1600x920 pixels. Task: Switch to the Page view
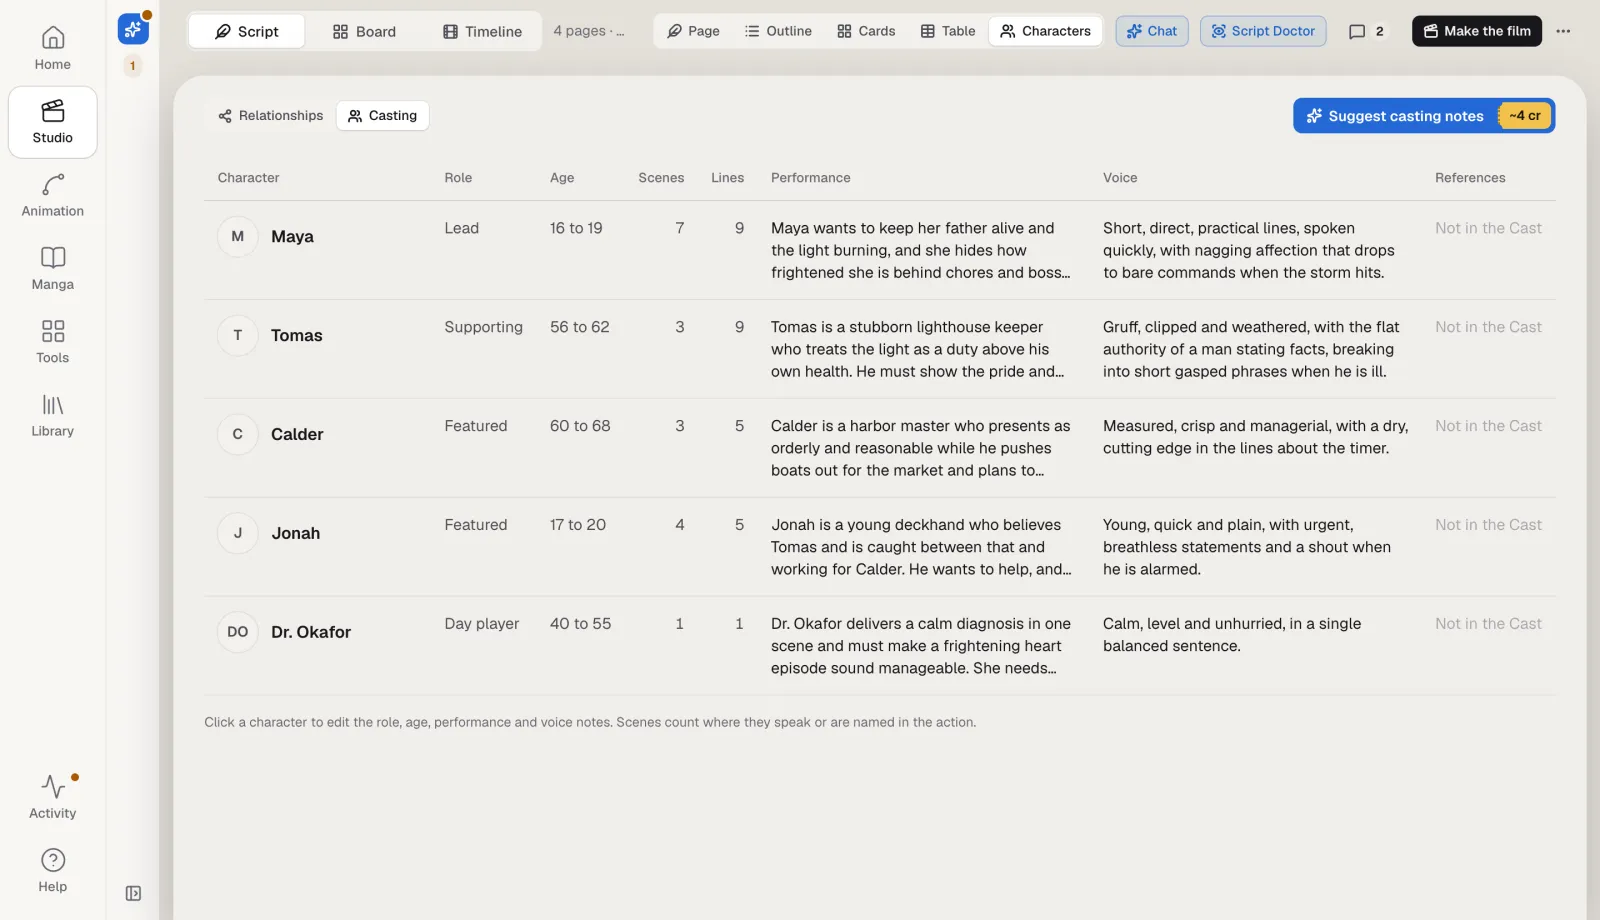click(x=693, y=31)
